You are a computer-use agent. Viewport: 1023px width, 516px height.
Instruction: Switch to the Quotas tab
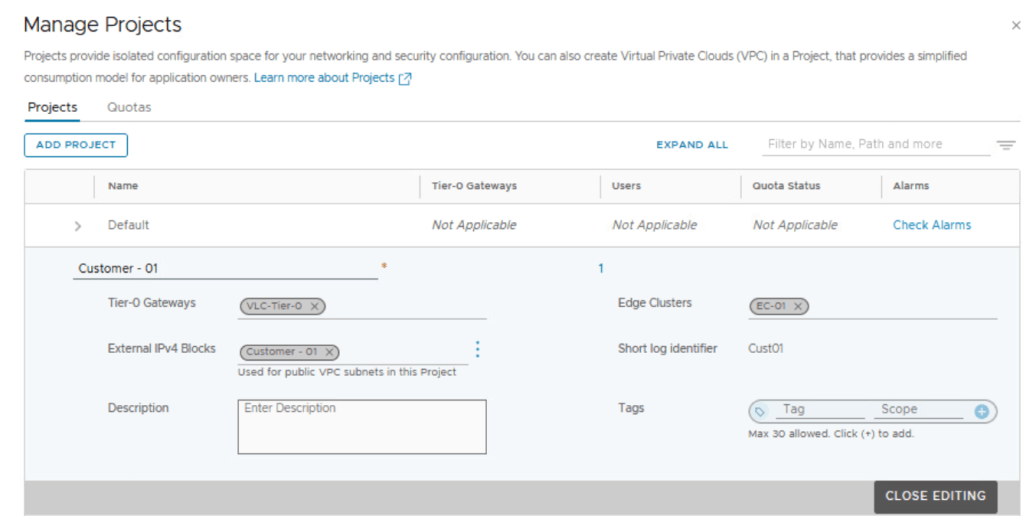pyautogui.click(x=129, y=107)
